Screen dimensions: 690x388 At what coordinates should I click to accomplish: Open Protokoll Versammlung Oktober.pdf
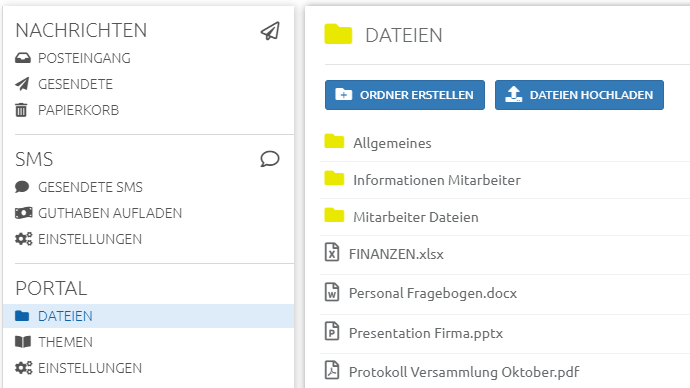[464, 372]
